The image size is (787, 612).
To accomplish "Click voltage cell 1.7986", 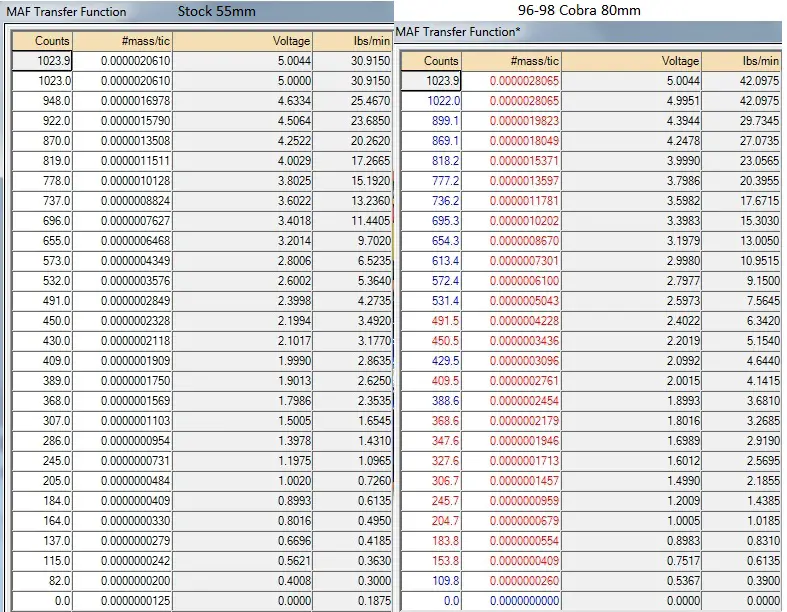I will [x=242, y=401].
